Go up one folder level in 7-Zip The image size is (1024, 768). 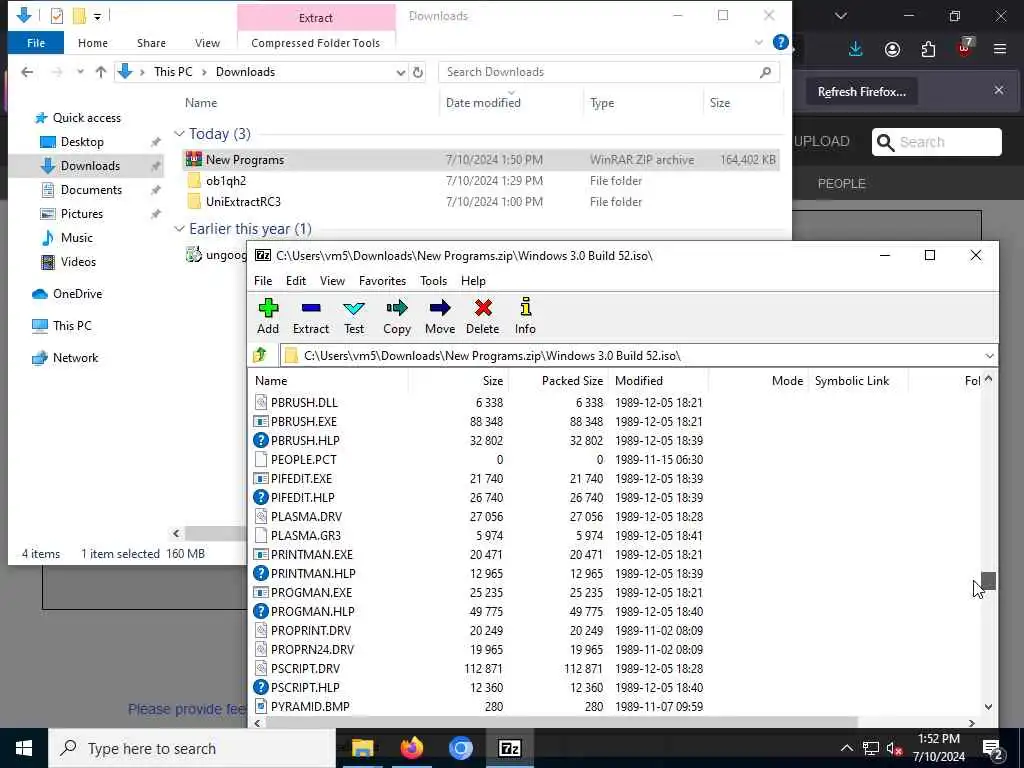260,355
